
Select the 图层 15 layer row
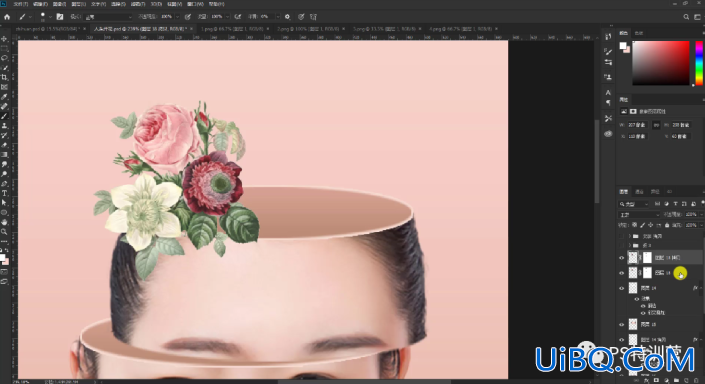tap(660, 324)
